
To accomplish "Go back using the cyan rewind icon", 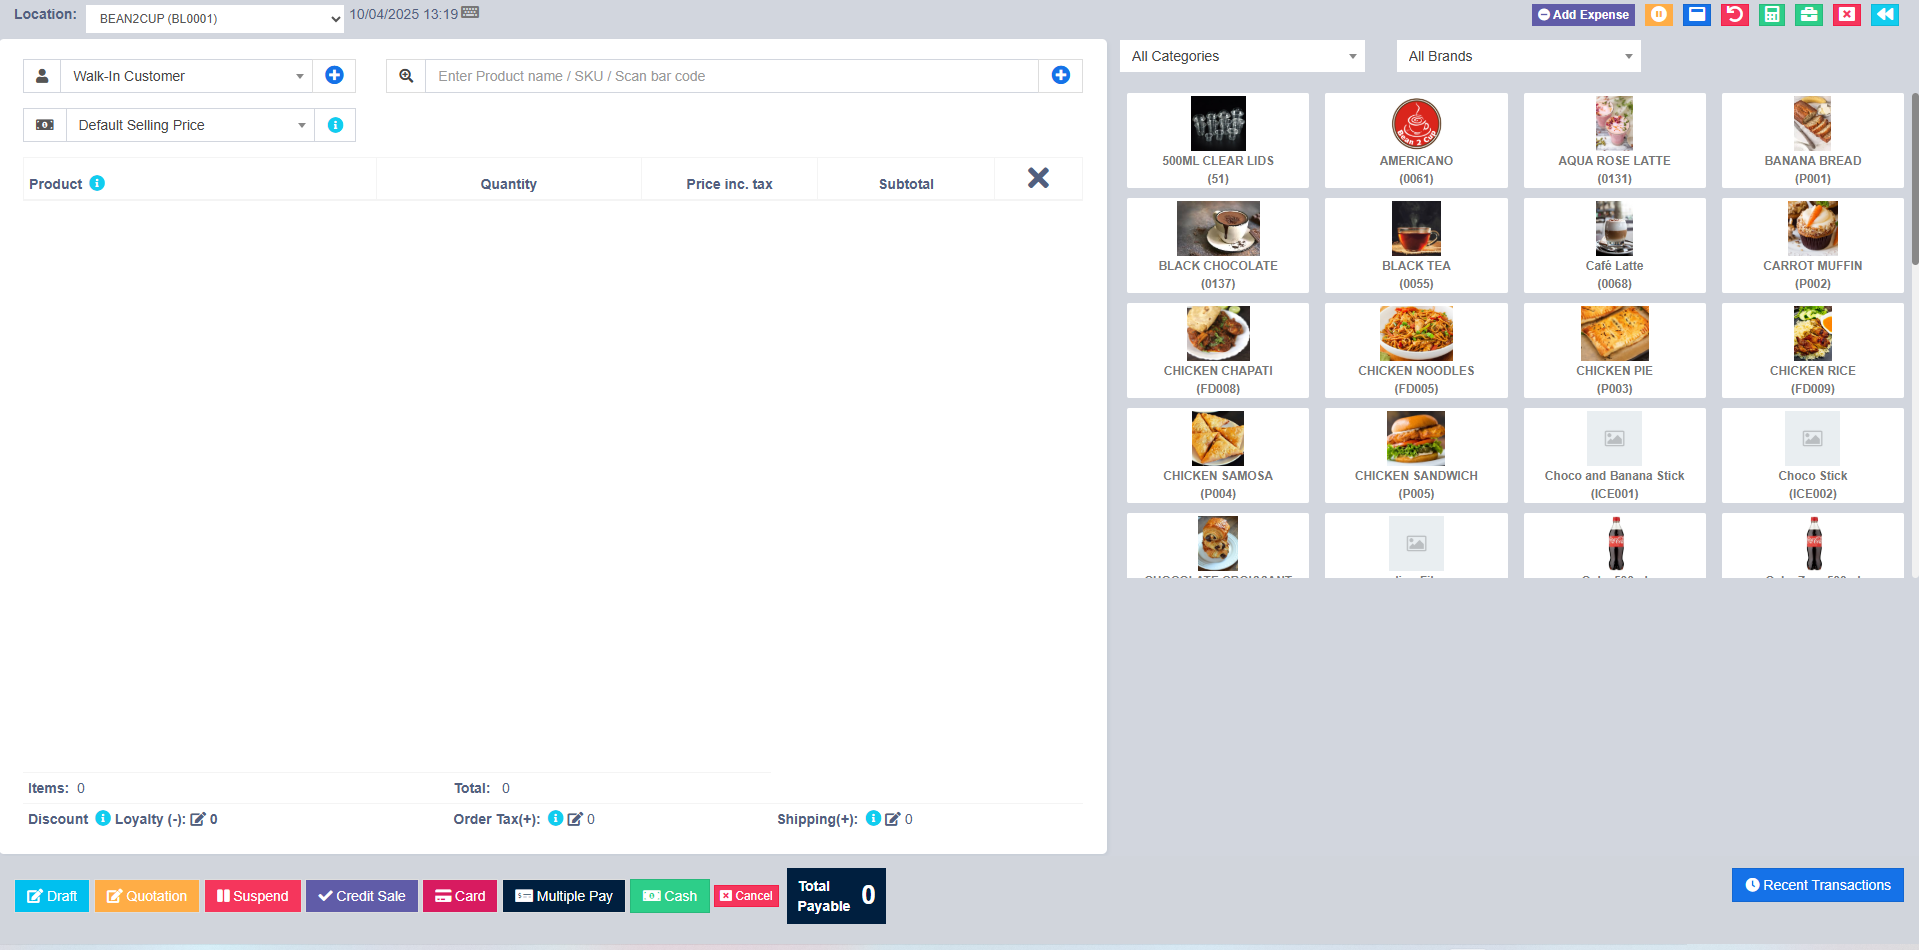I will pos(1884,15).
